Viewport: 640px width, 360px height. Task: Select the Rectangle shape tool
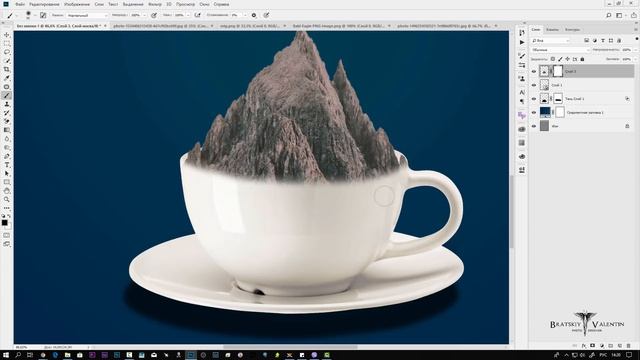[7, 182]
